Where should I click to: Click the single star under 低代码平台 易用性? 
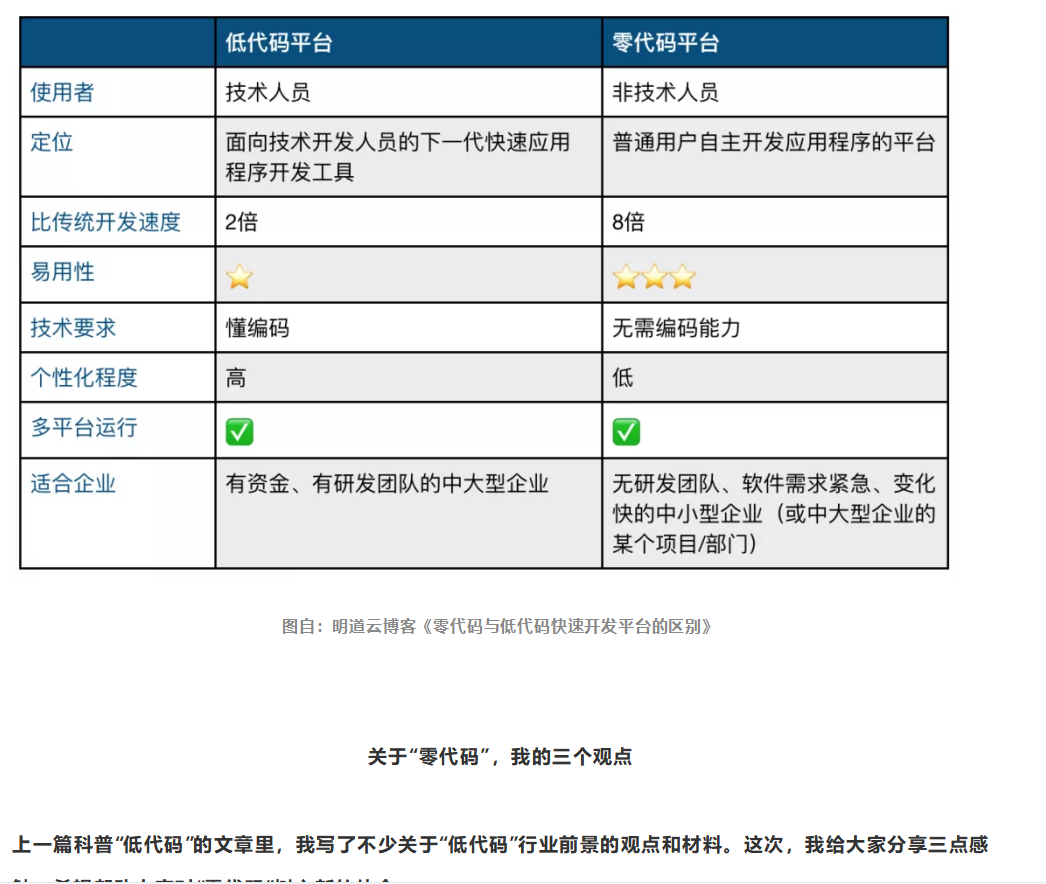tap(238, 276)
